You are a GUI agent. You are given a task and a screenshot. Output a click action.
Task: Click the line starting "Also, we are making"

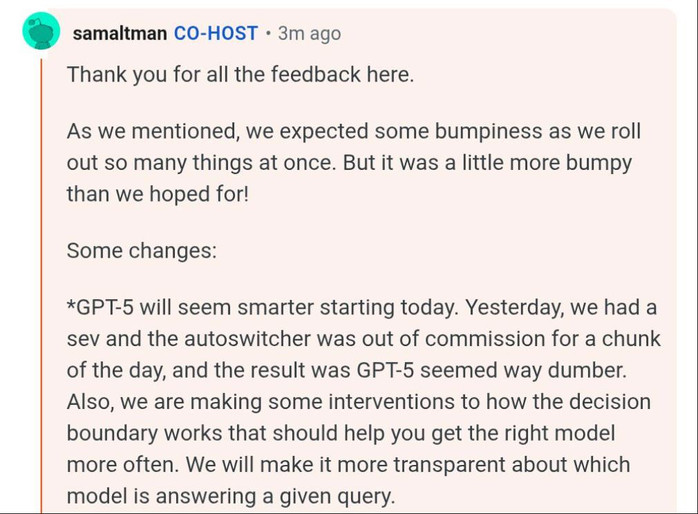click(x=358, y=402)
